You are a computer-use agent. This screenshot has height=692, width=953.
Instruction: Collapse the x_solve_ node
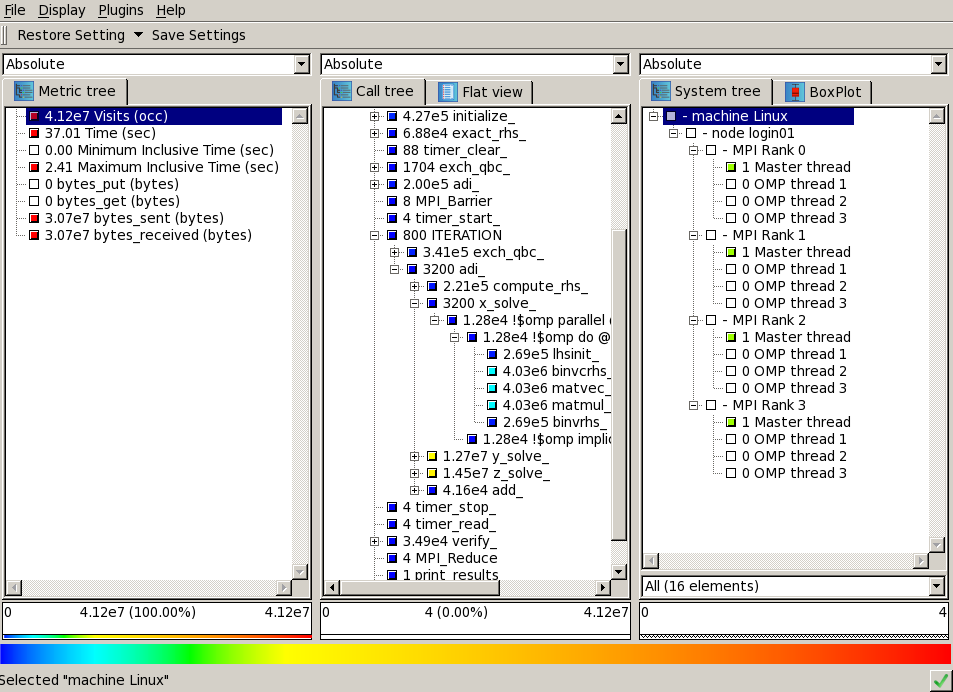point(415,303)
